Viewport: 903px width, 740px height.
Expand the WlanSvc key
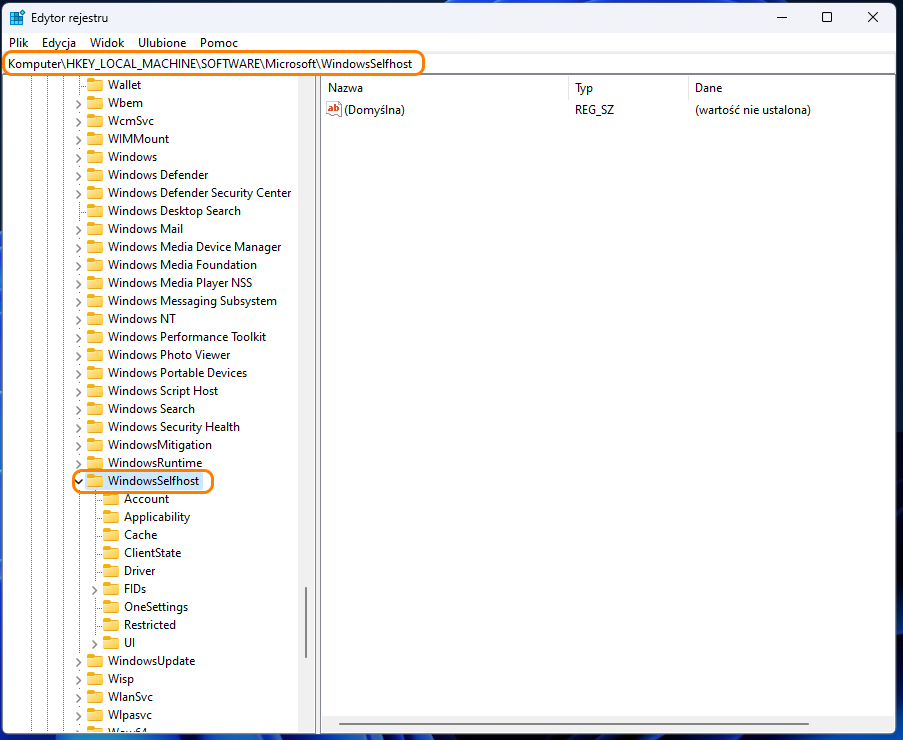78,697
